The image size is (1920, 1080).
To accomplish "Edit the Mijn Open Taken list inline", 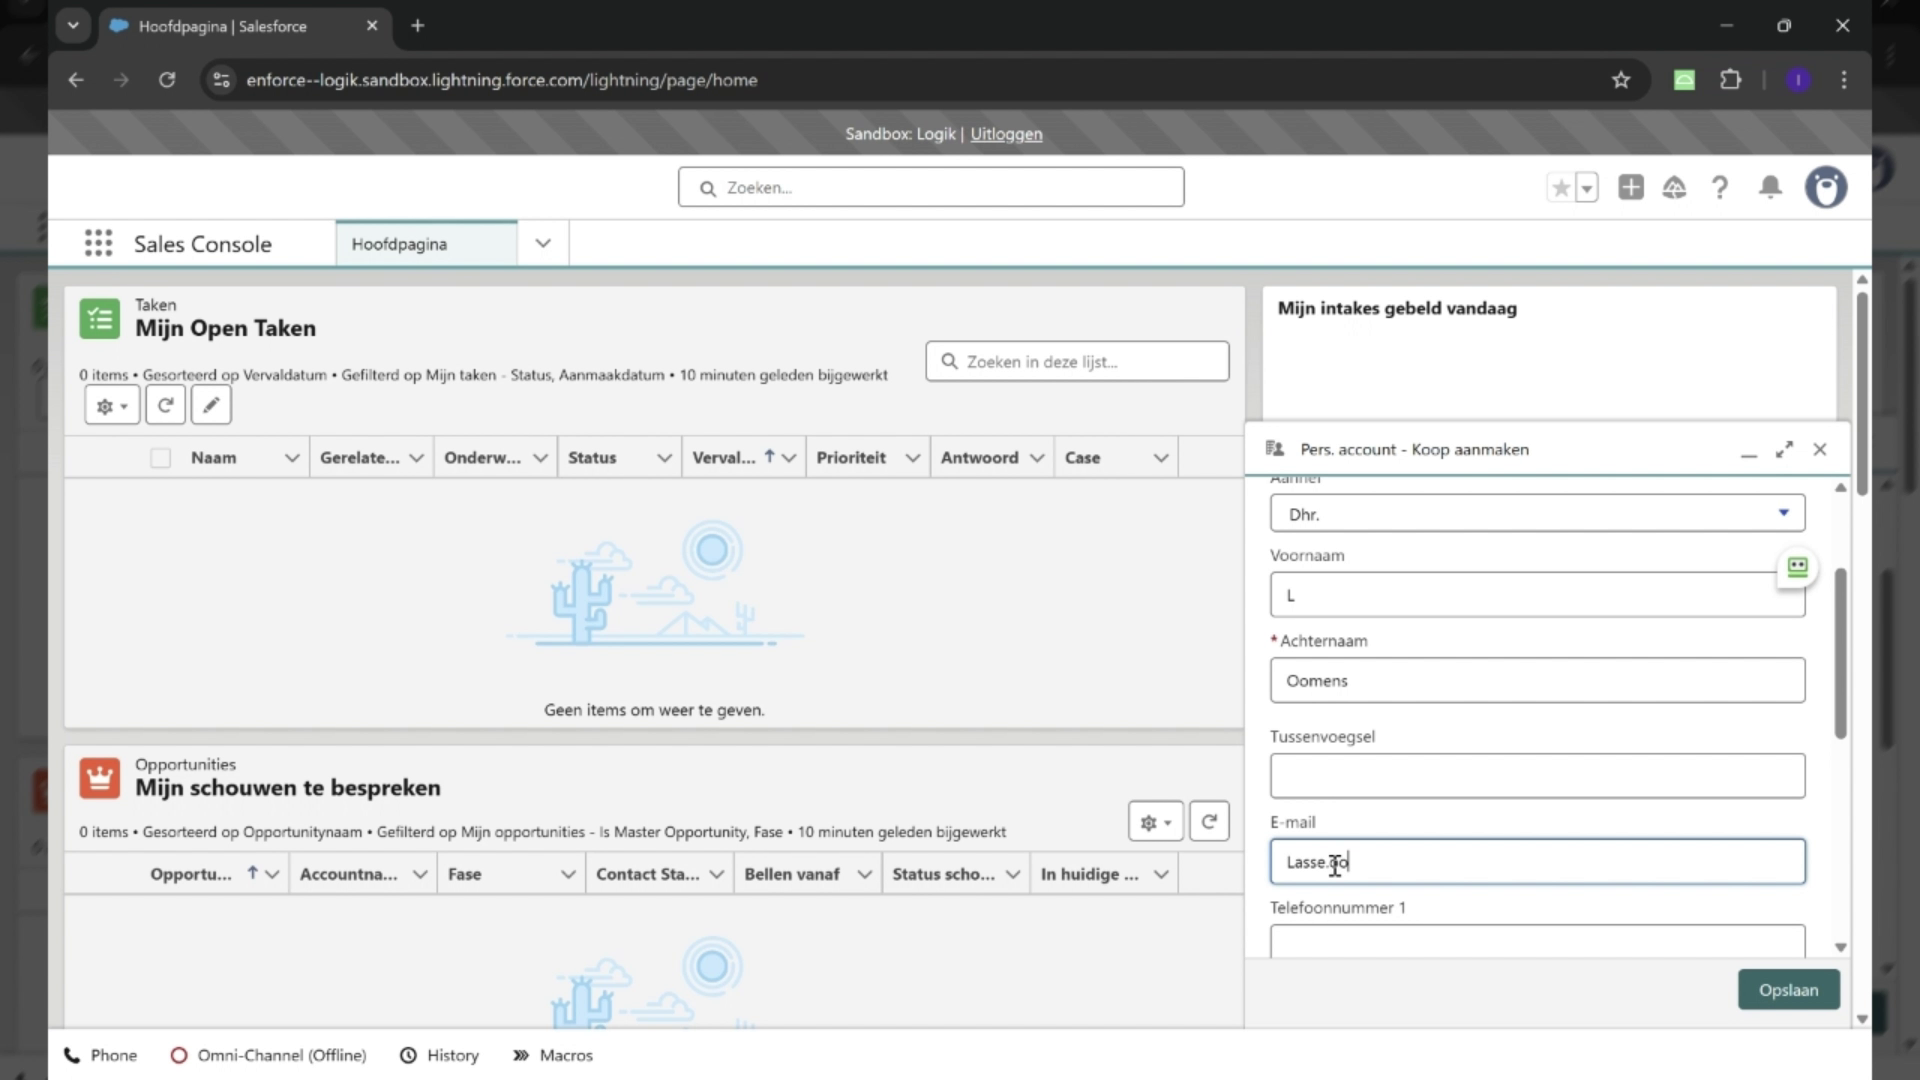I will pos(211,405).
